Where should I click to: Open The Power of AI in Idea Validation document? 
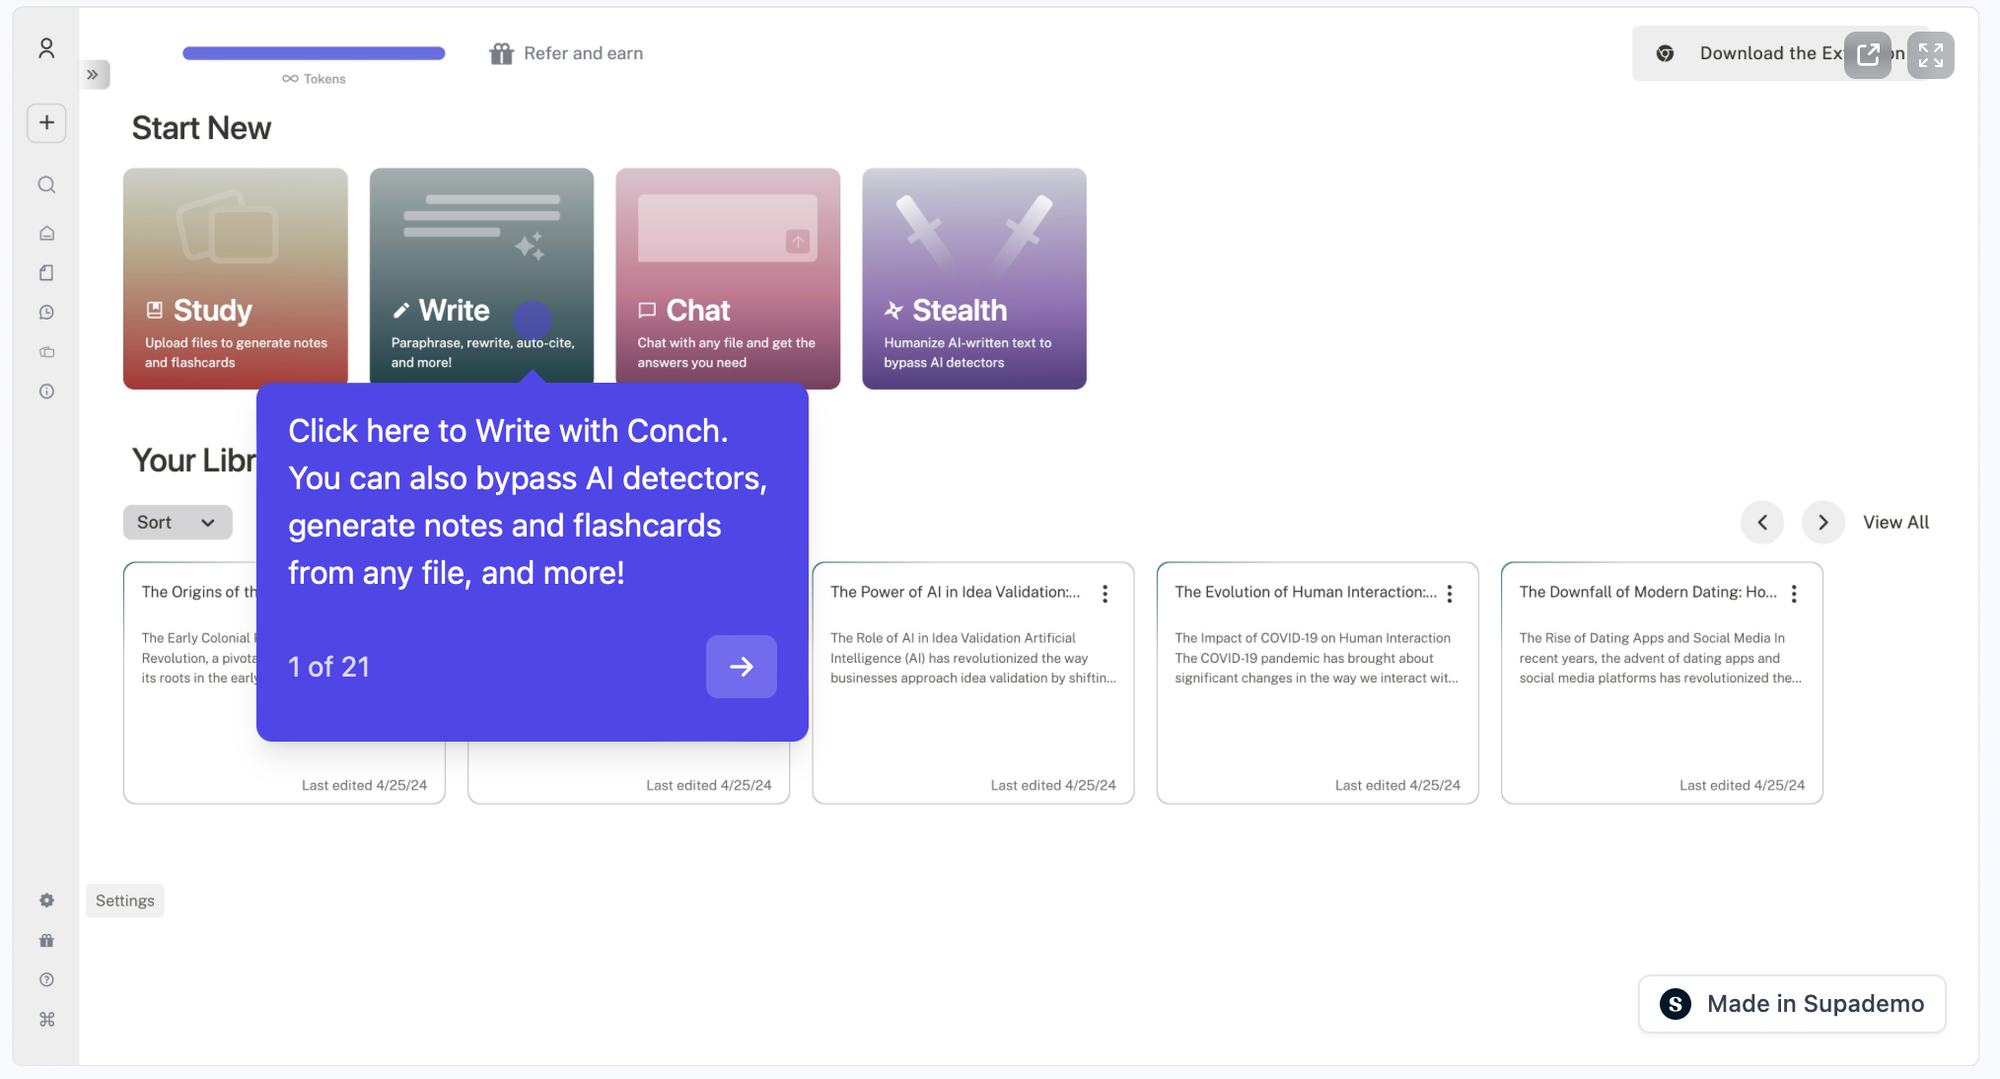973,683
